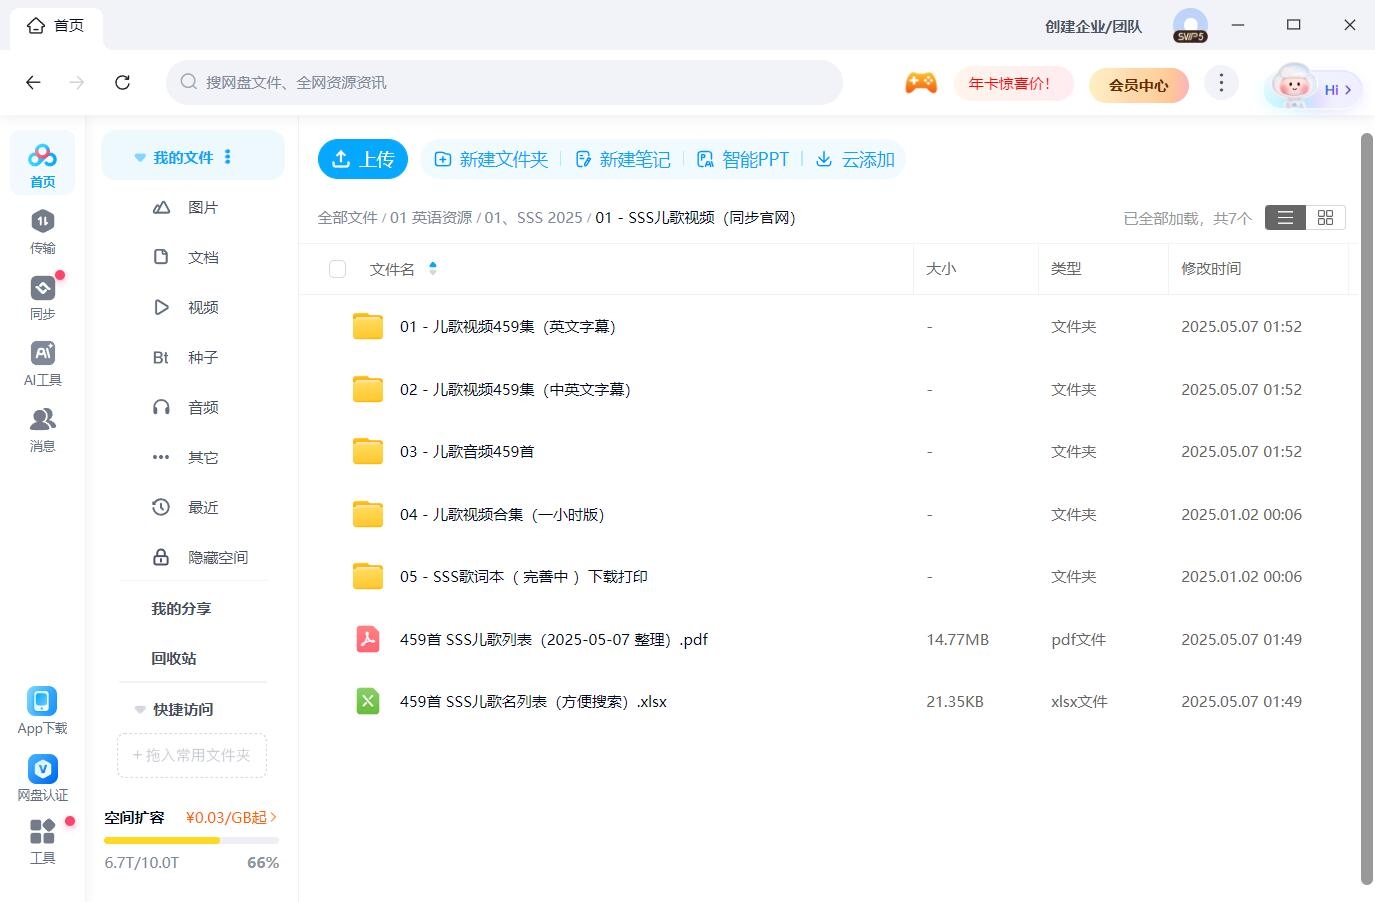Click the 上传 (Upload) button
Image resolution: width=1375 pixels, height=902 pixels.
coord(362,158)
